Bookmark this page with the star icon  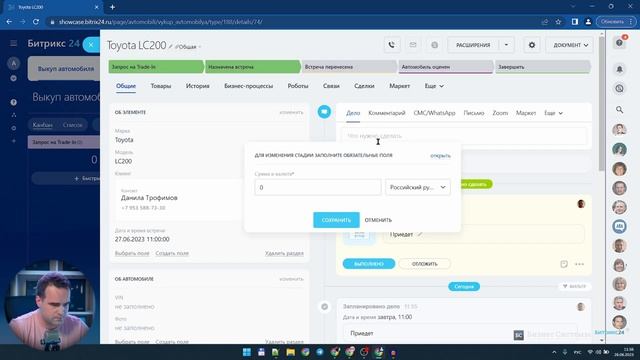[558, 22]
